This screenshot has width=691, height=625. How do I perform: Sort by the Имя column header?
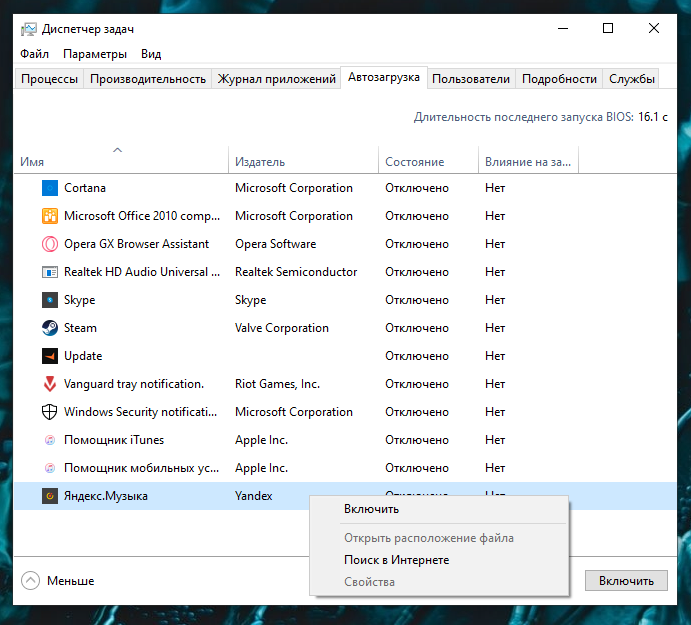tap(121, 160)
